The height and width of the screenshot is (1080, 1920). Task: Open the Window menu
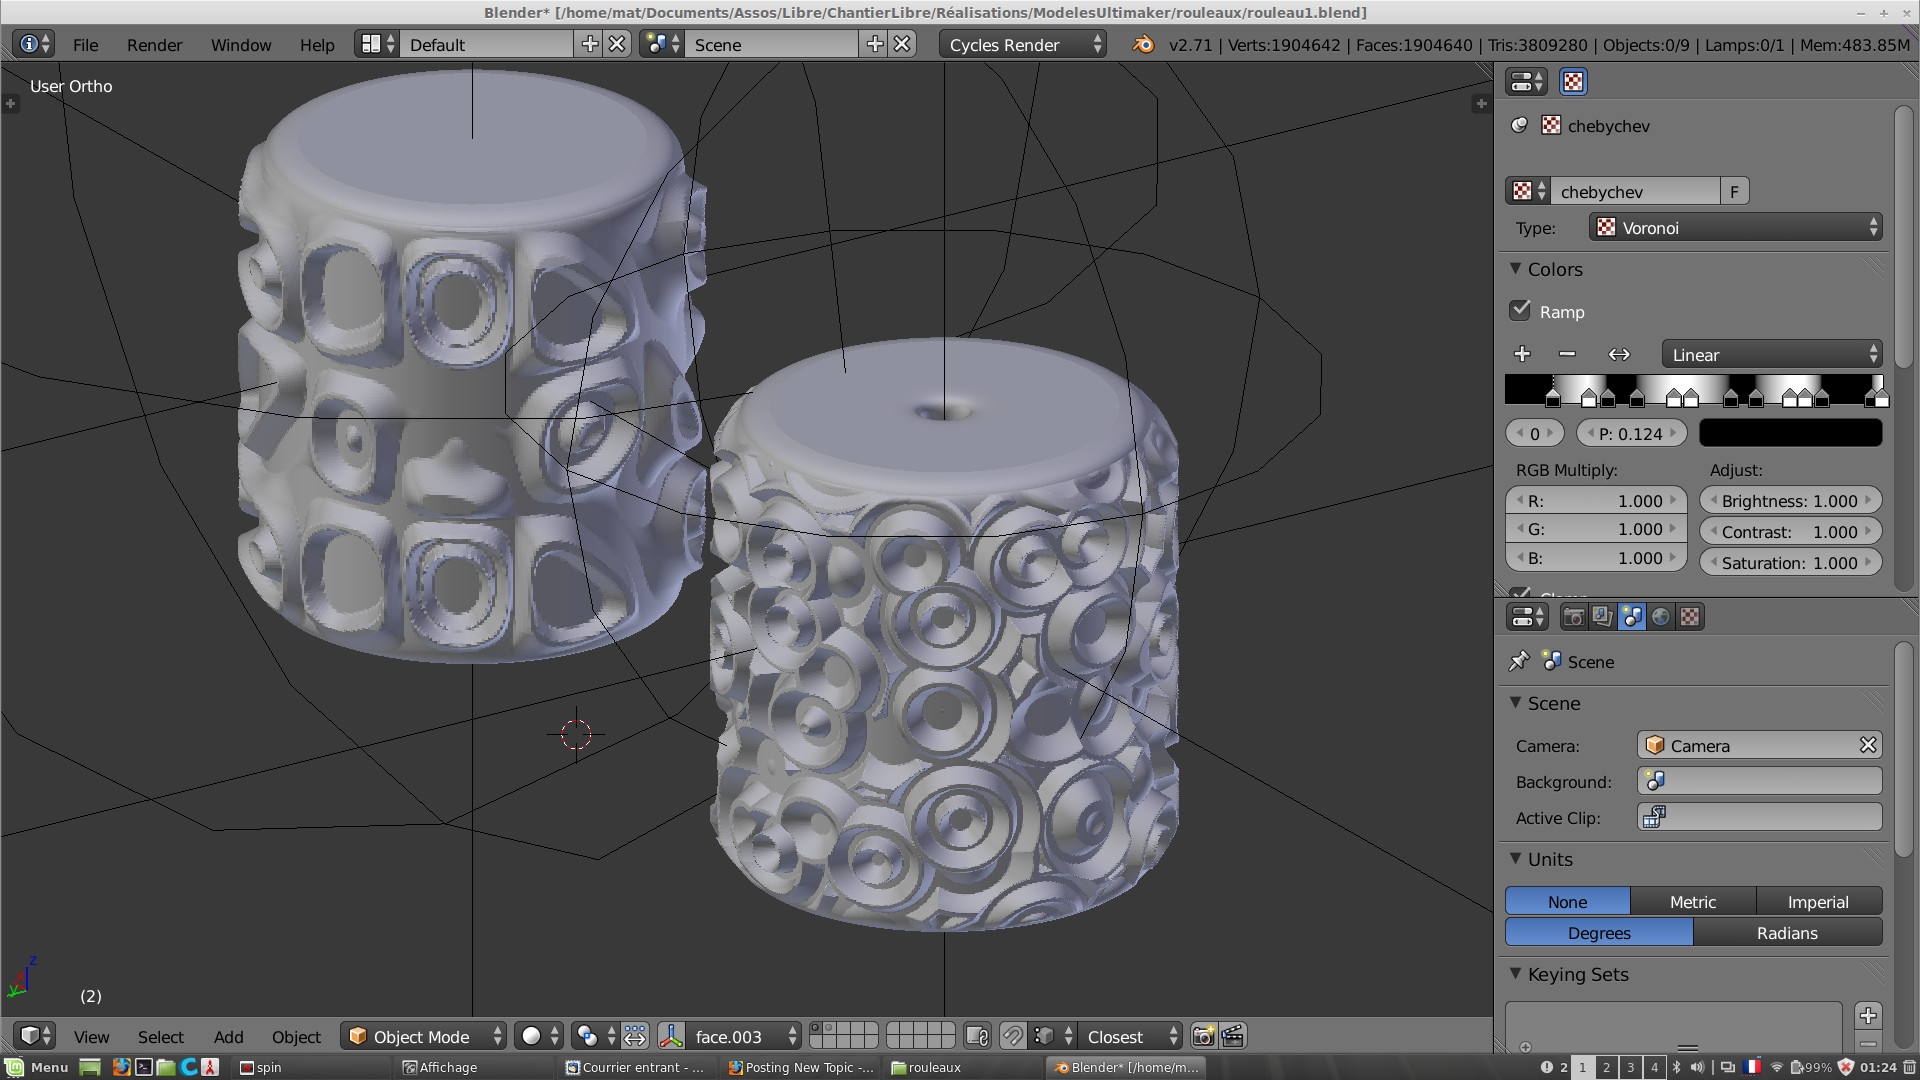240,45
